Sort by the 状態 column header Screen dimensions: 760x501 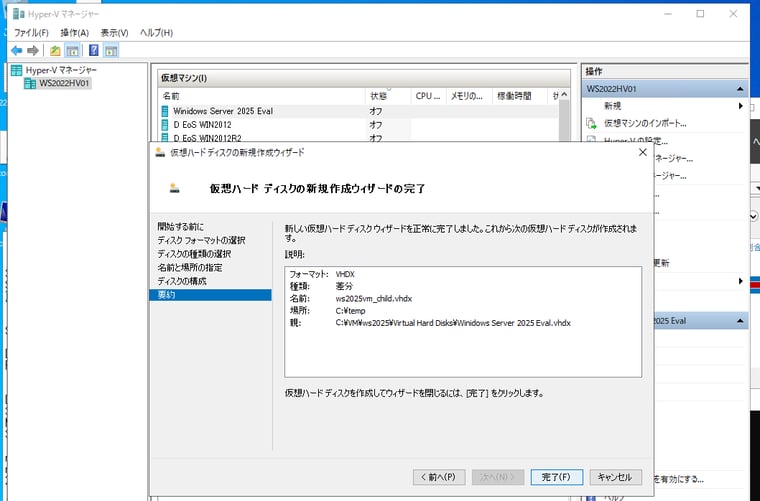pyautogui.click(x=388, y=96)
